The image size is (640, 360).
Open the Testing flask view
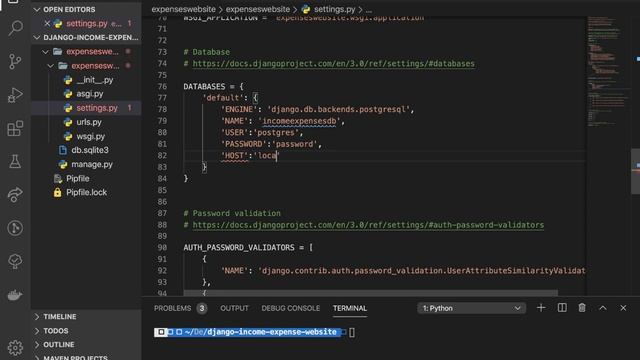[x=15, y=162]
